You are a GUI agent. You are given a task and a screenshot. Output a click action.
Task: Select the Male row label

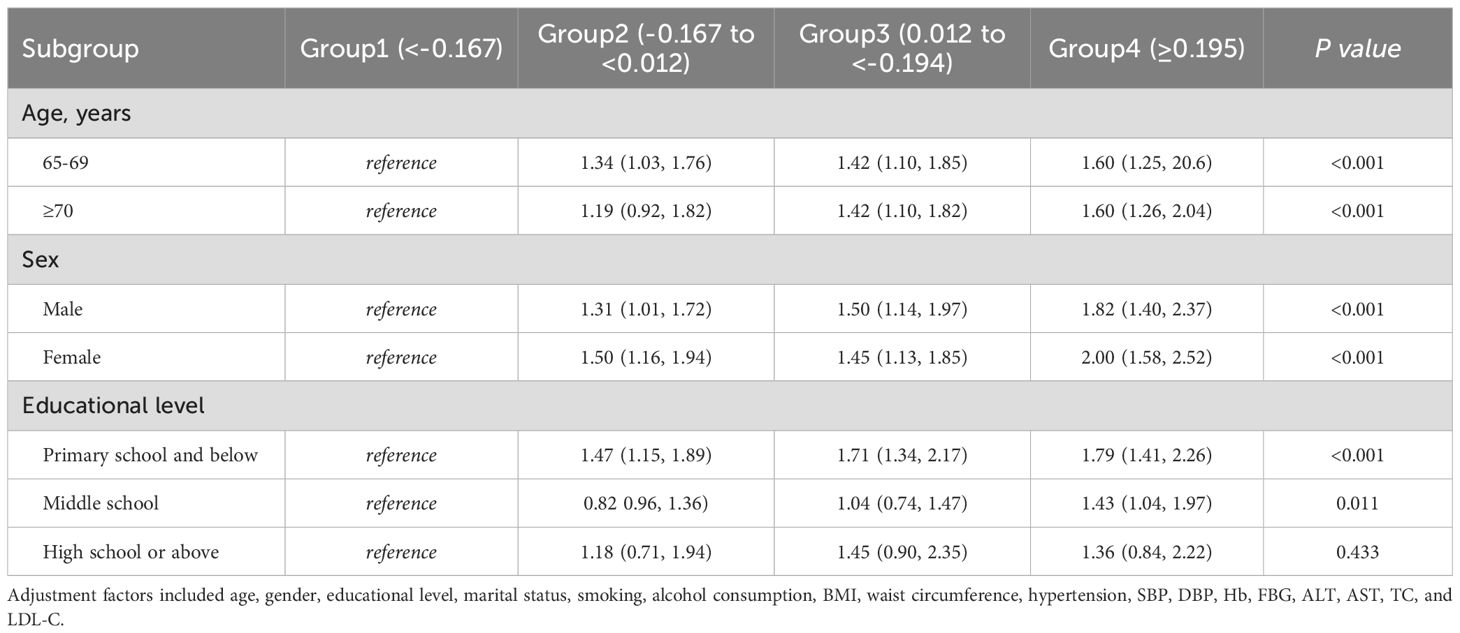pyautogui.click(x=62, y=309)
